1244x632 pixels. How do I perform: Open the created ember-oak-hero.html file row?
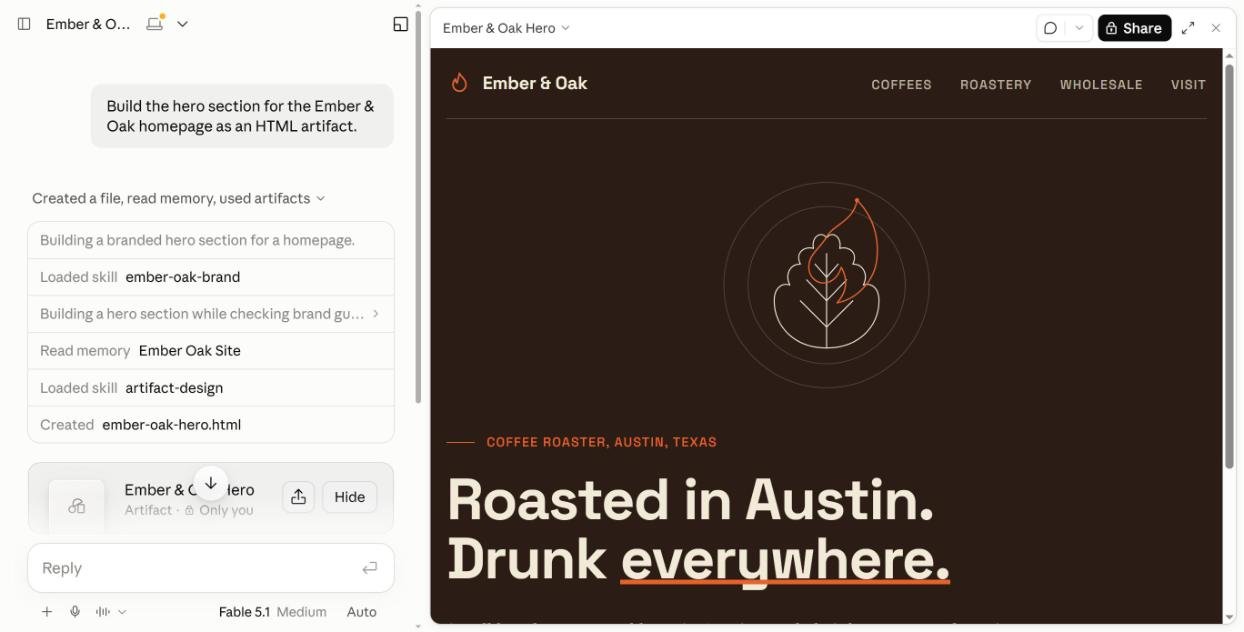point(211,425)
